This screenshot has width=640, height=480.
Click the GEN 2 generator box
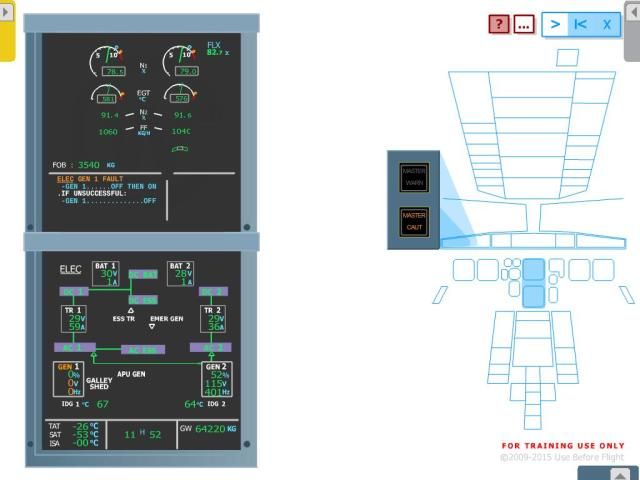coord(216,380)
